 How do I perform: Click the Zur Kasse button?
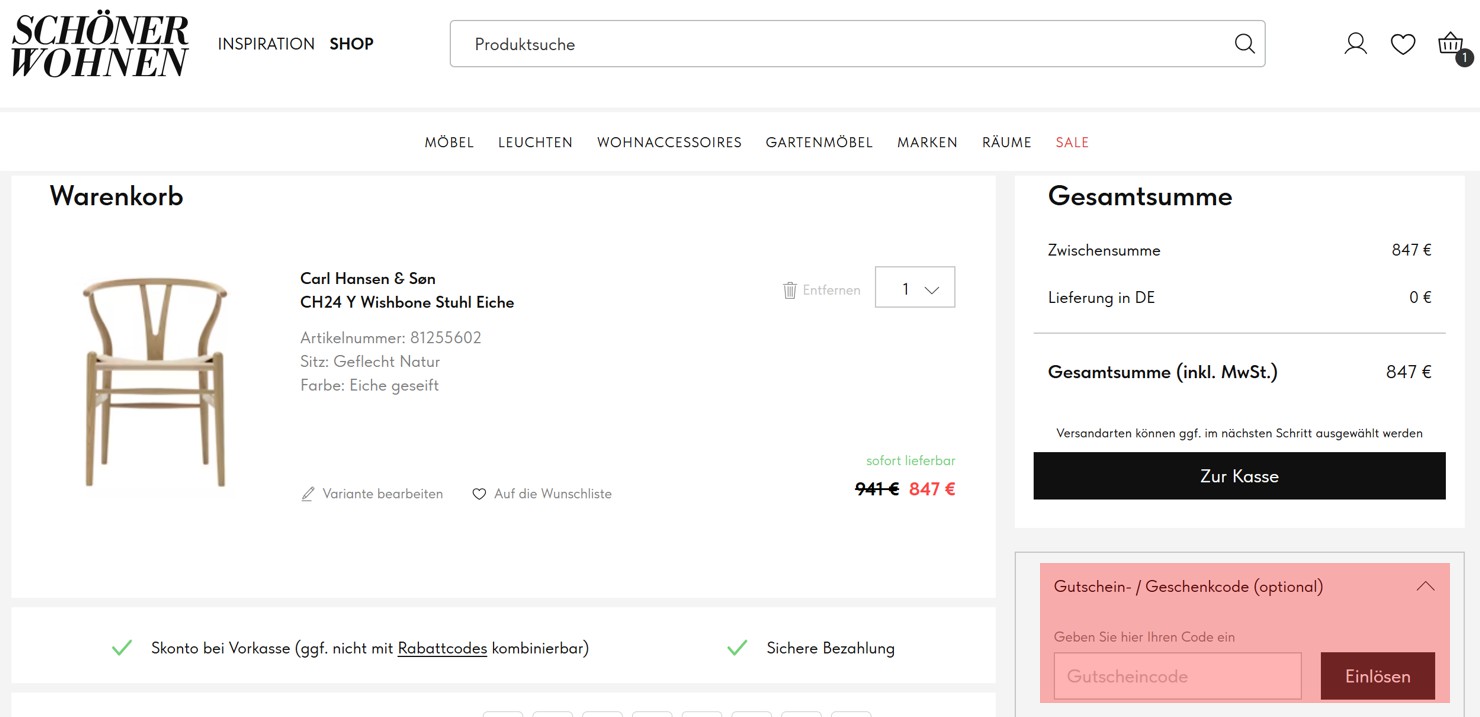pos(1239,476)
